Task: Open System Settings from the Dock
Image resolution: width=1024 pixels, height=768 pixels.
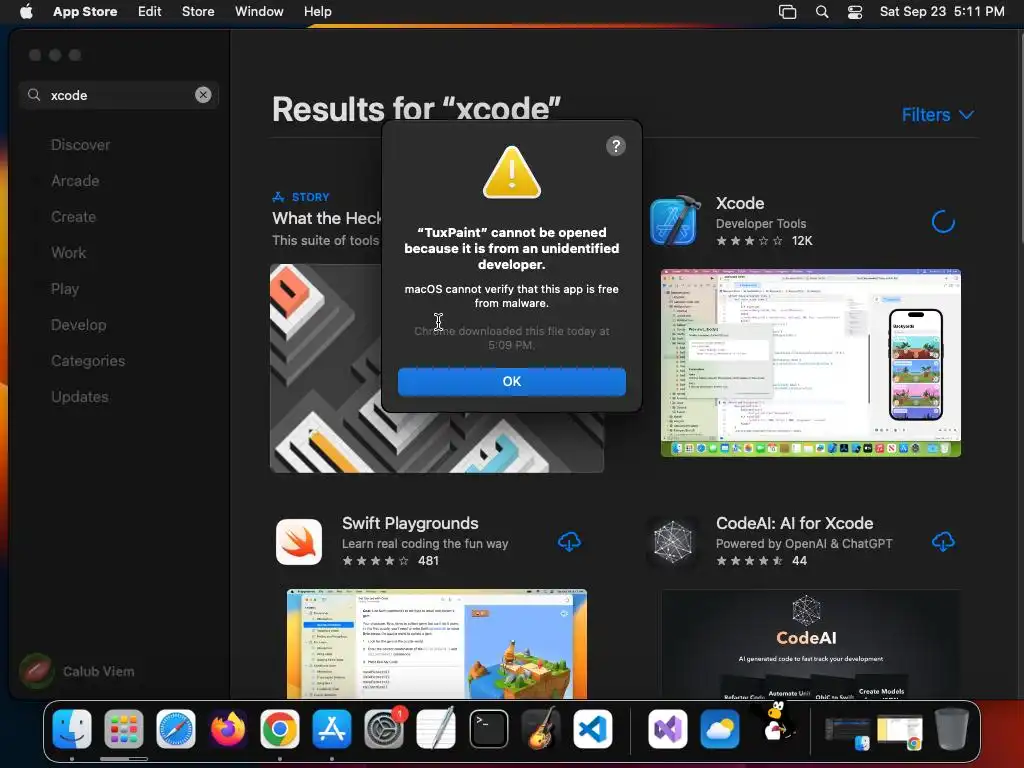Action: [384, 729]
